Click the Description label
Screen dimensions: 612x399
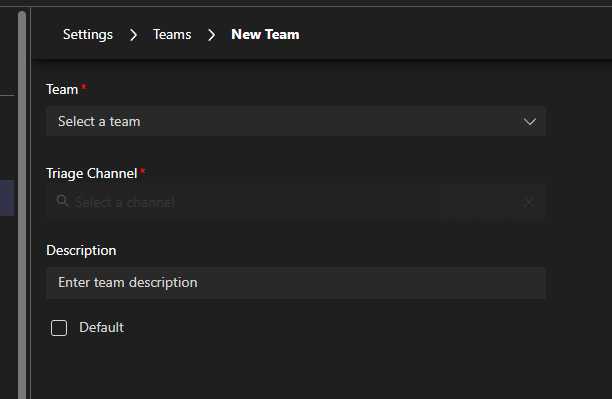point(81,250)
